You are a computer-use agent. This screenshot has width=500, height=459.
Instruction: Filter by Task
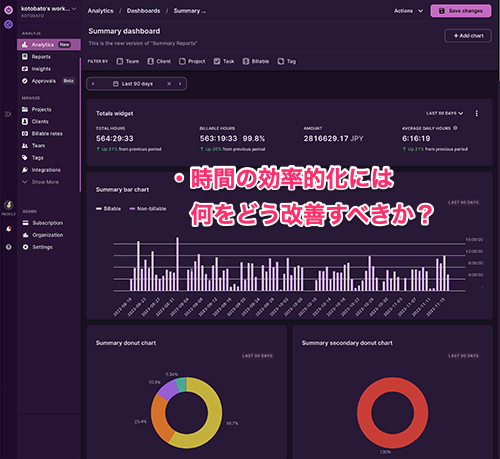[x=224, y=61]
